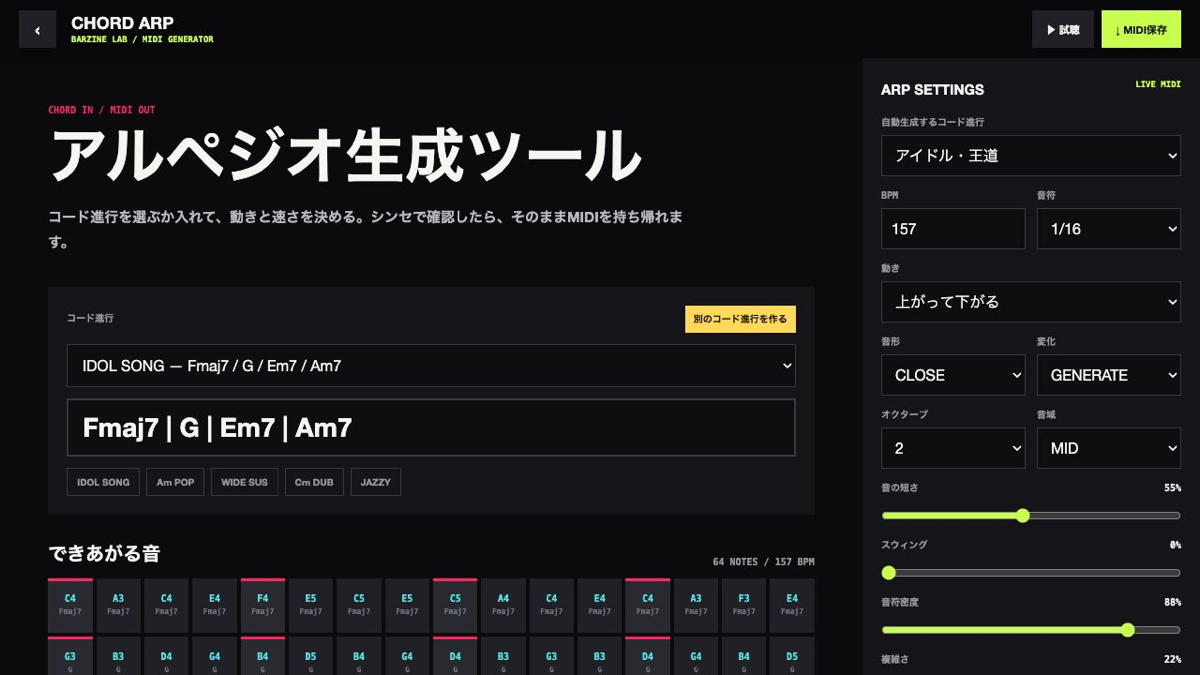The width and height of the screenshot is (1200, 675).
Task: Click the CHORD ARP title
Action: coord(122,23)
